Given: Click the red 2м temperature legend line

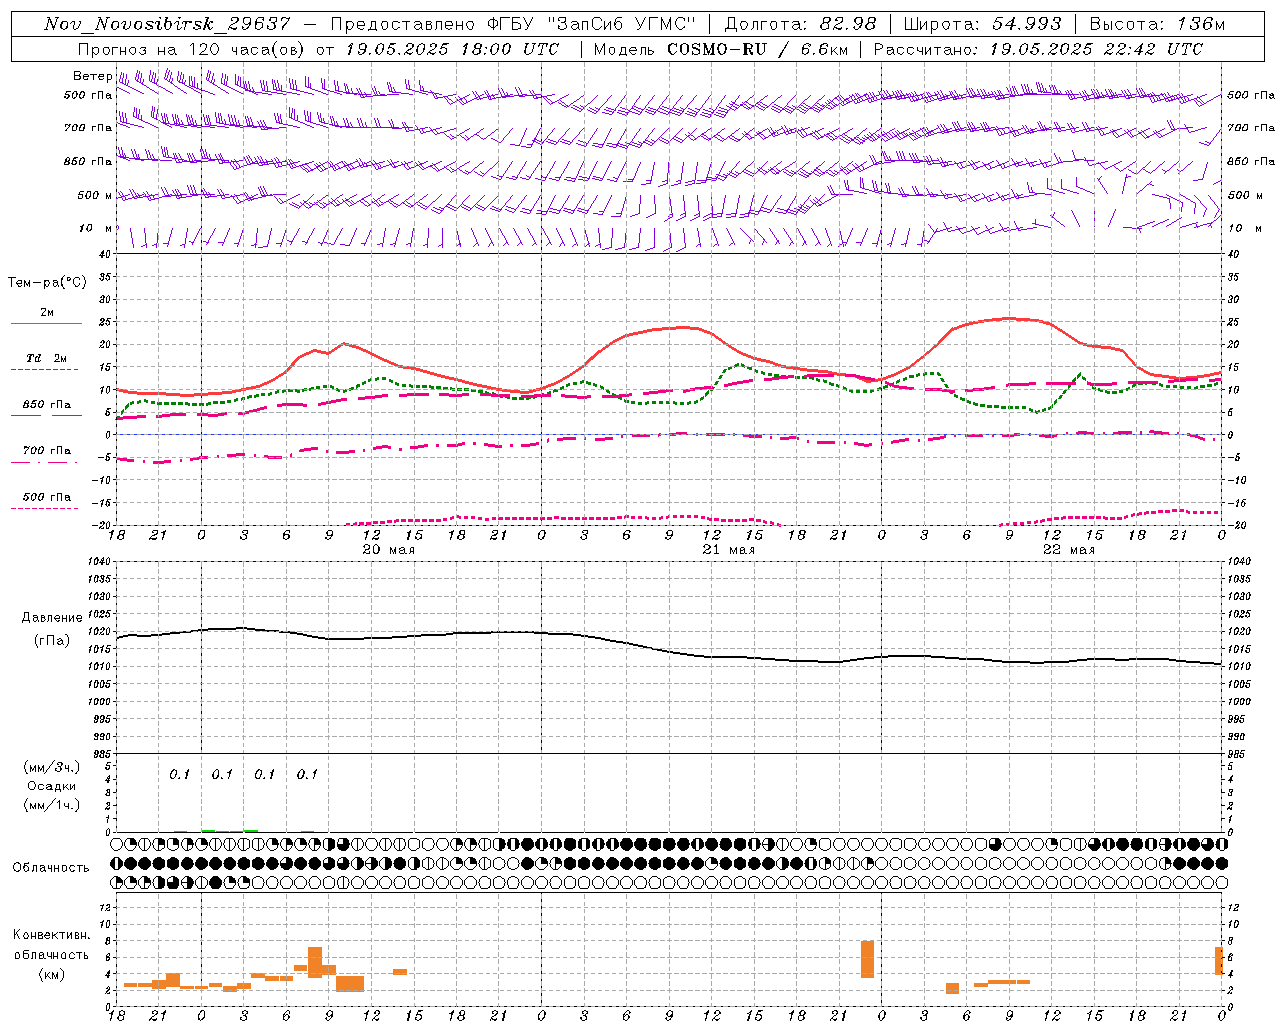Looking at the screenshot, I should [46, 323].
